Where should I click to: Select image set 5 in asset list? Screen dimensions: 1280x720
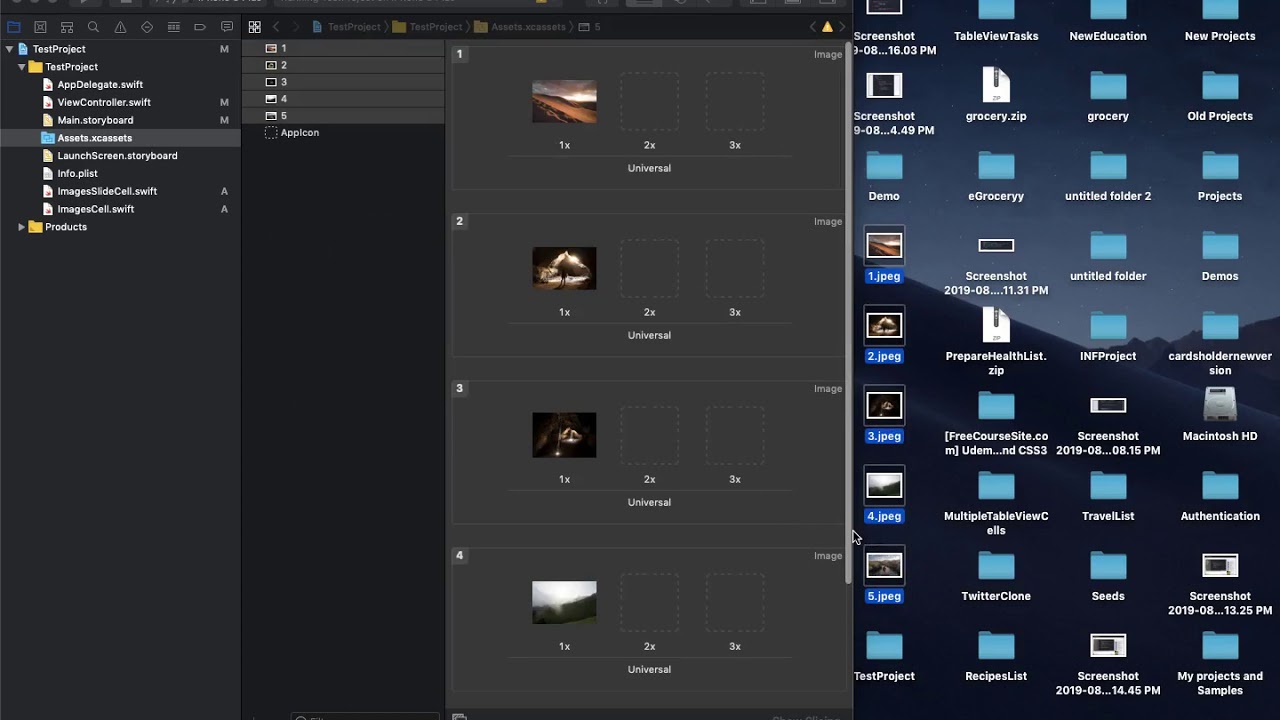click(343, 116)
